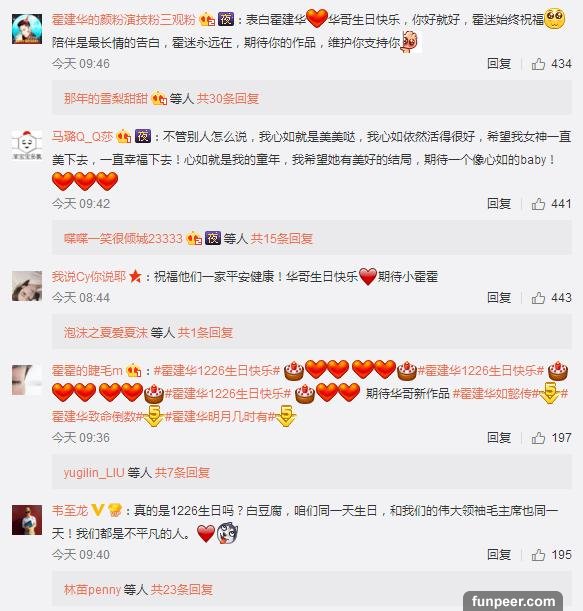Reply to the 09:46 comment
The image size is (583, 611).
coord(499,64)
